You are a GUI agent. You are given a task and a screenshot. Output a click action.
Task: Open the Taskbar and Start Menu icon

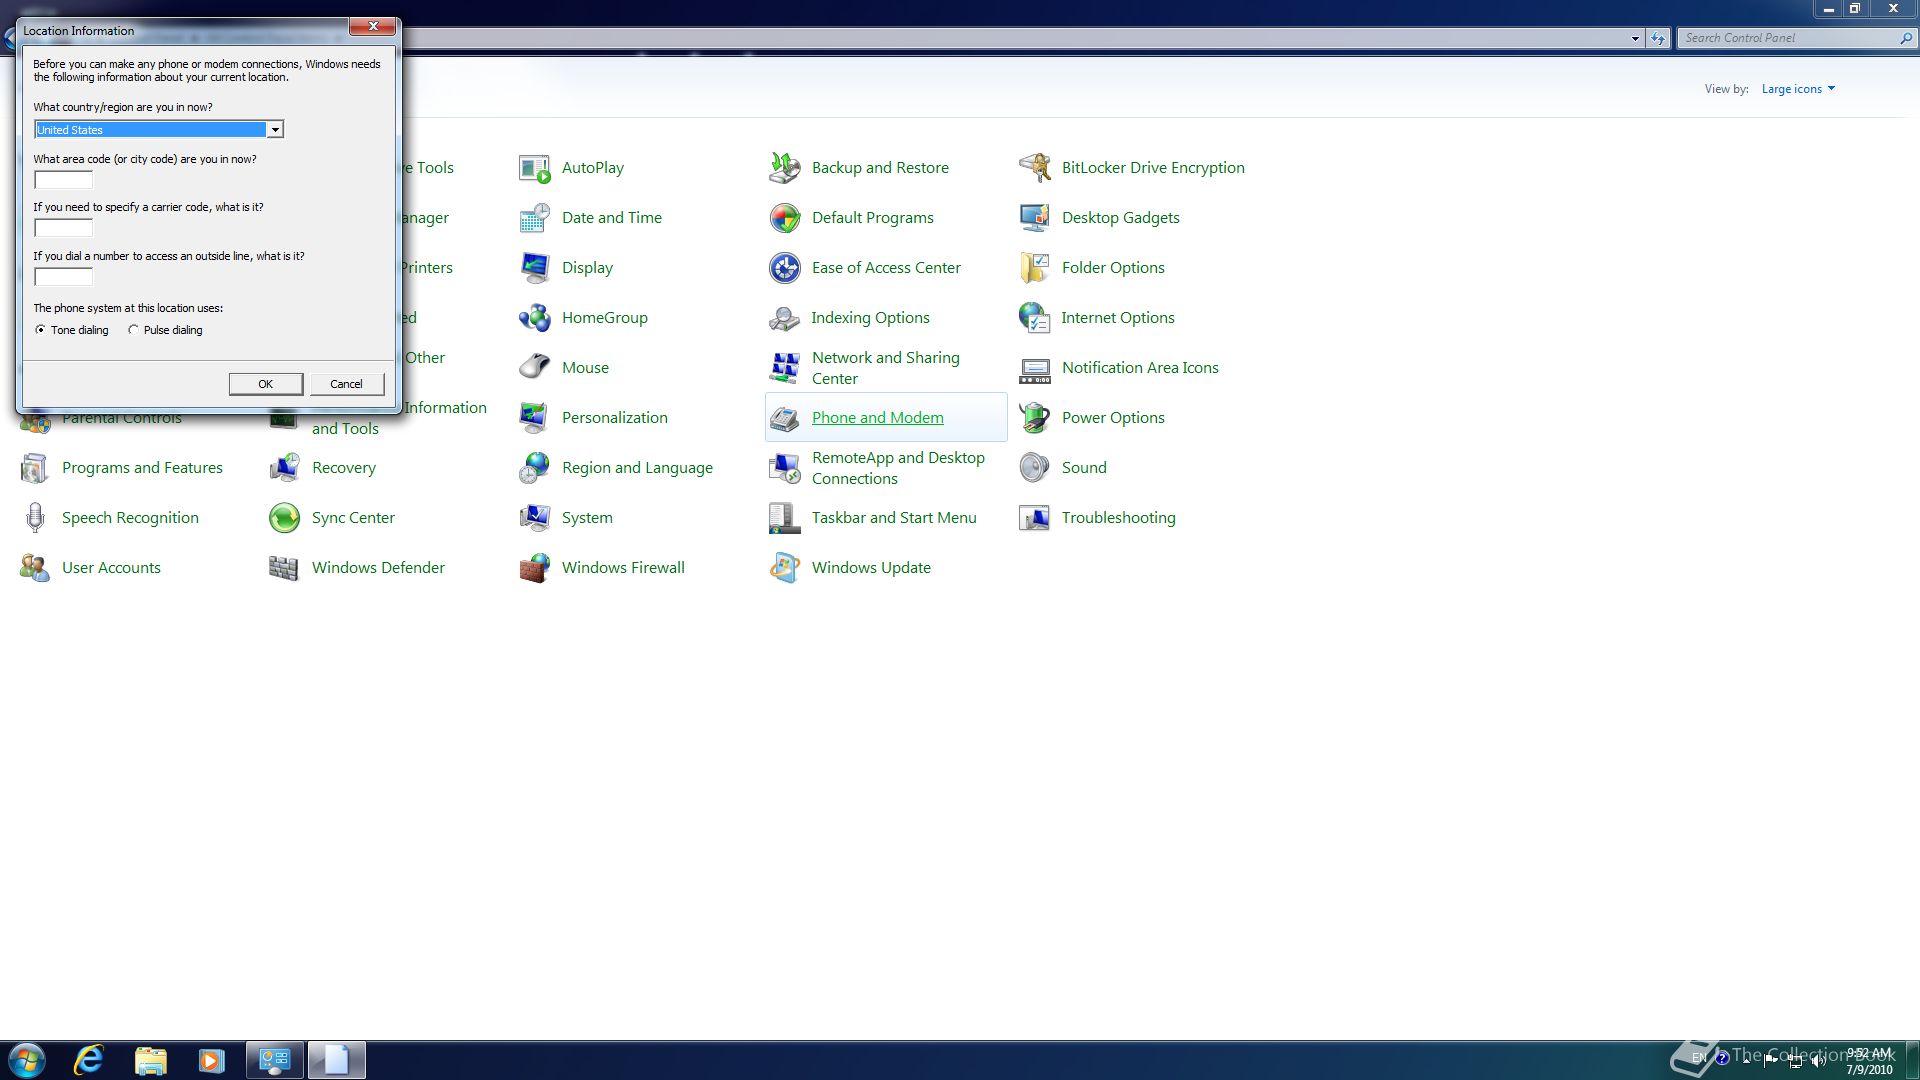click(784, 518)
